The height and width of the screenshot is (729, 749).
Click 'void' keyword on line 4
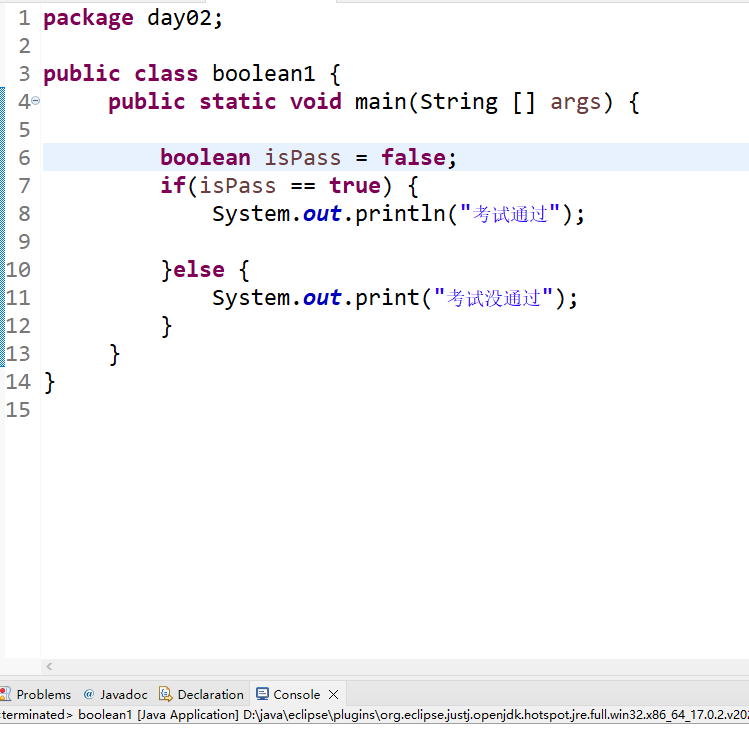(315, 102)
